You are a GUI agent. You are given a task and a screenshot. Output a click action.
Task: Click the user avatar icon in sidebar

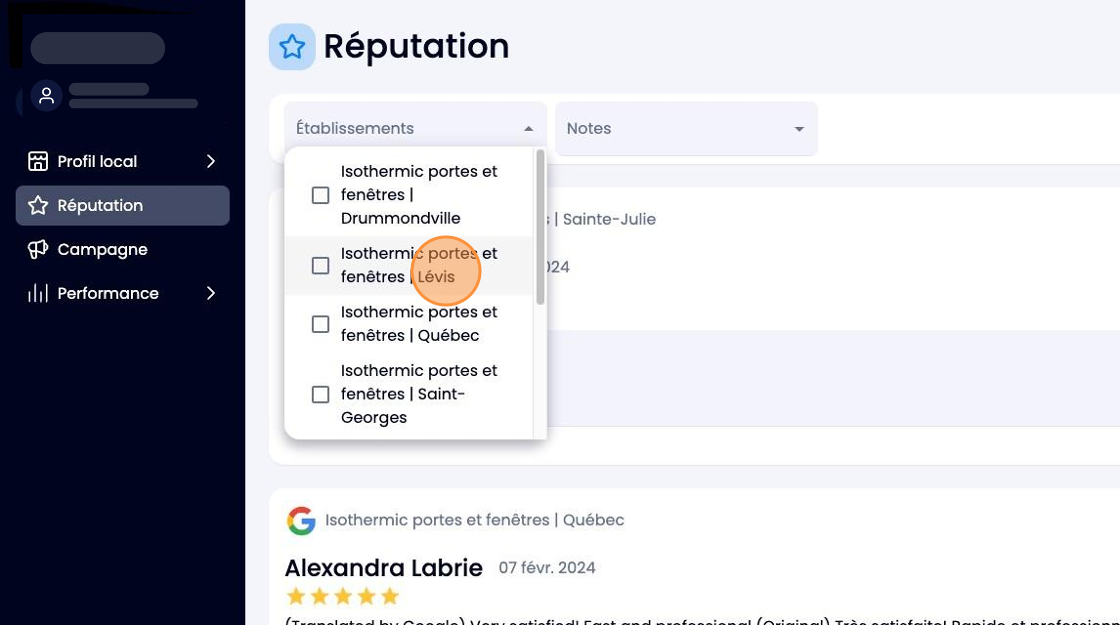click(x=46, y=96)
